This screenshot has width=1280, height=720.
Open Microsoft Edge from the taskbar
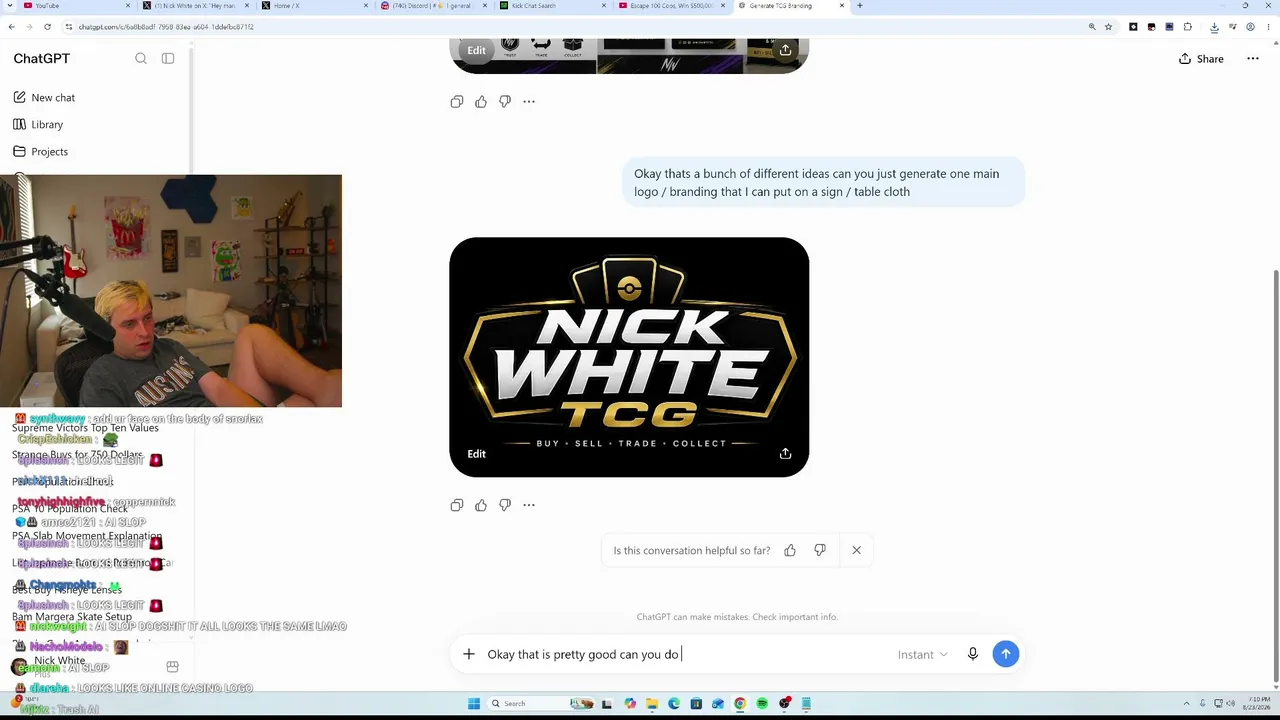[x=674, y=704]
